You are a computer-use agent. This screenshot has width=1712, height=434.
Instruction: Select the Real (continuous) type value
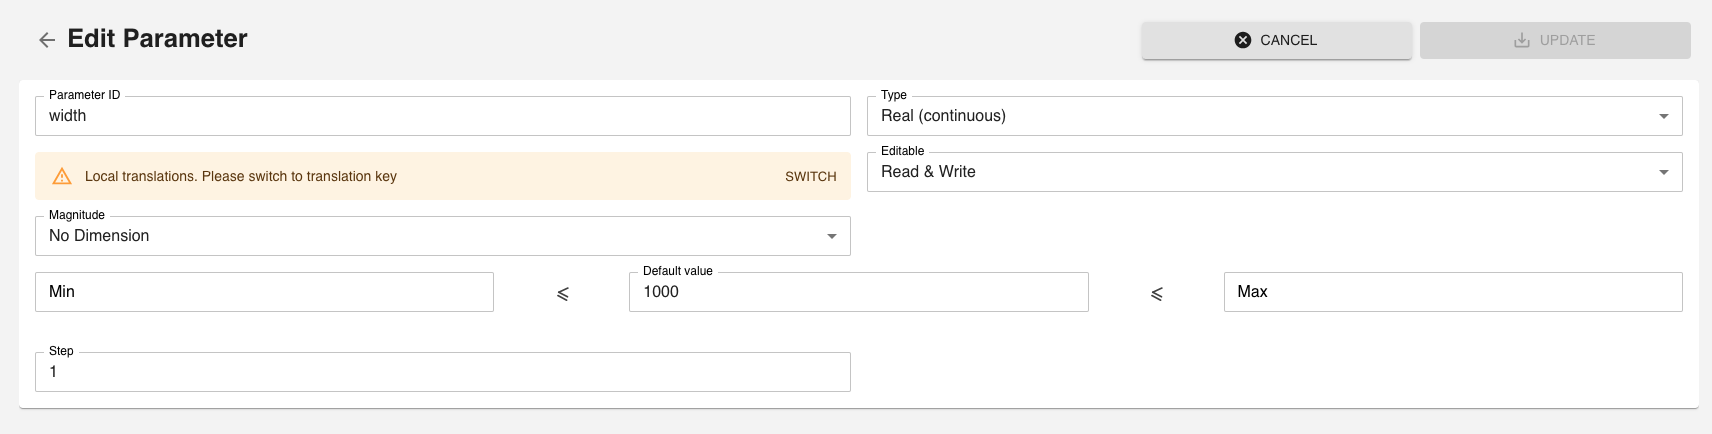(x=943, y=116)
